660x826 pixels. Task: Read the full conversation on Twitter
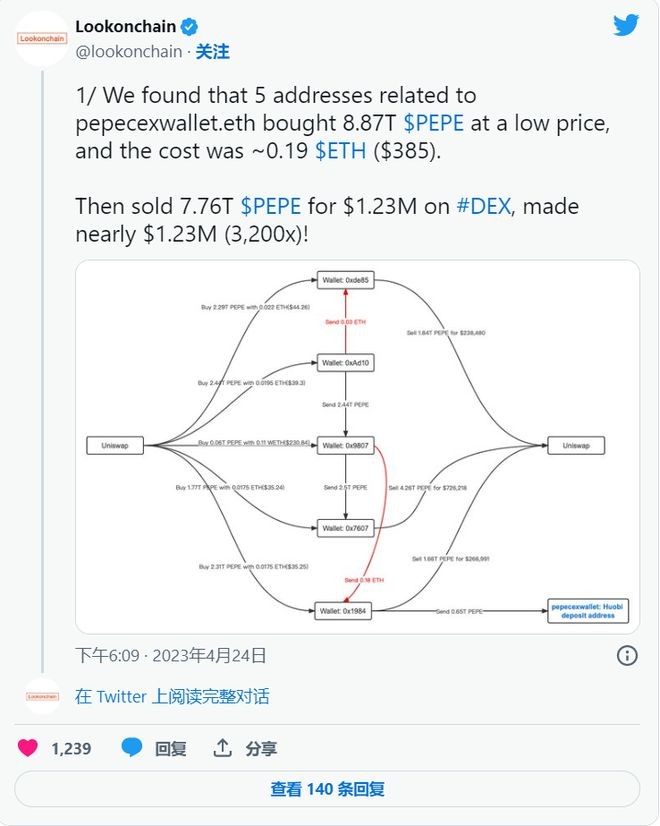pos(172,697)
